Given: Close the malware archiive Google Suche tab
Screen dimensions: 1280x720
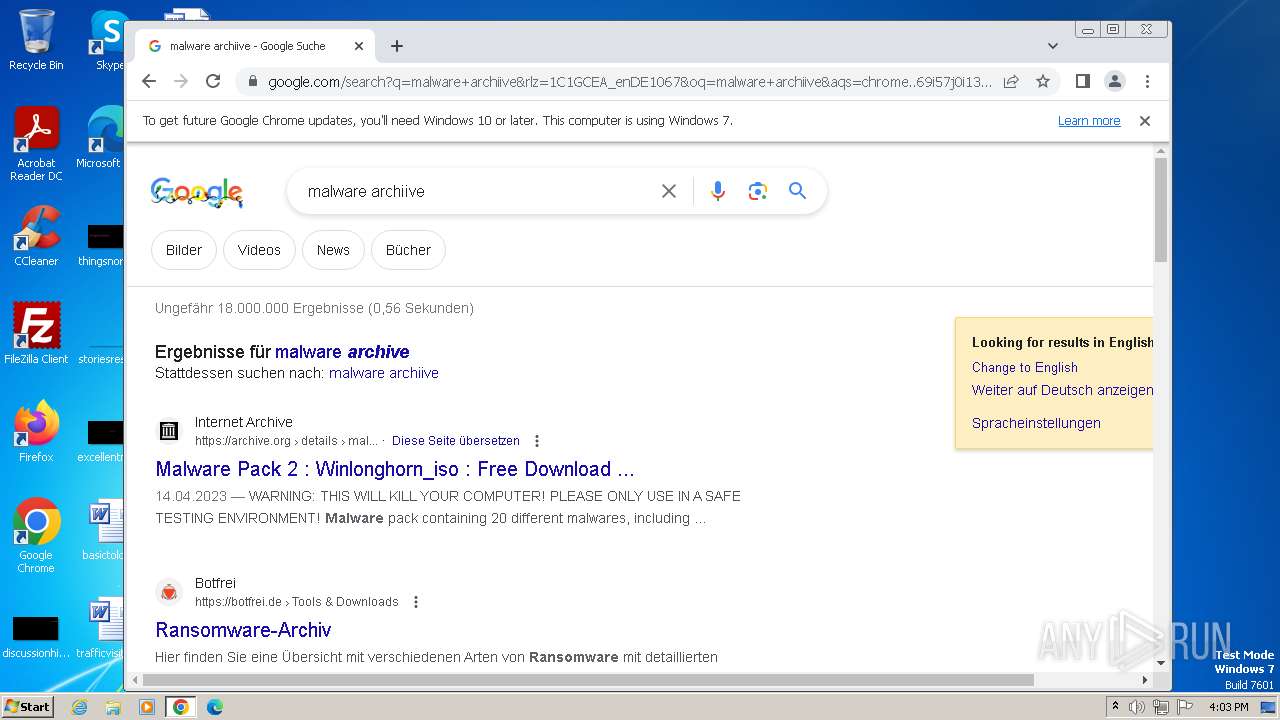Looking at the screenshot, I should click(359, 46).
